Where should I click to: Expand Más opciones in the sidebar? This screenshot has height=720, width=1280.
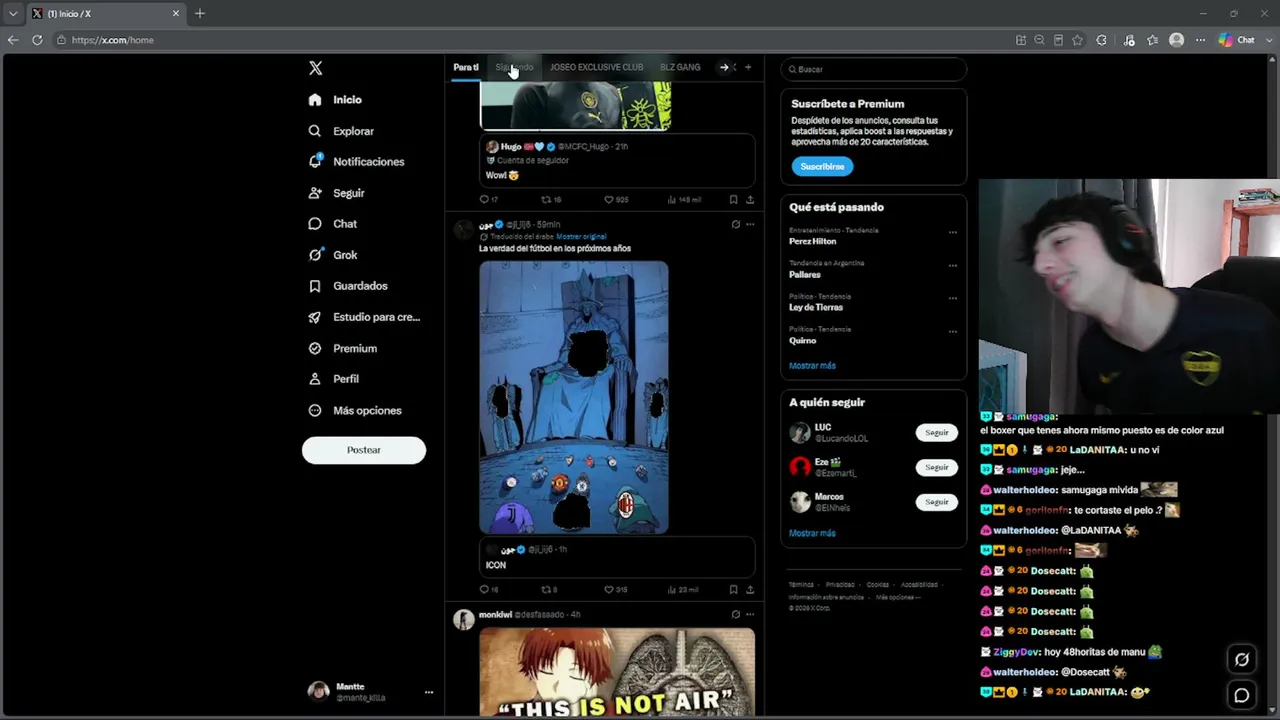click(x=355, y=410)
